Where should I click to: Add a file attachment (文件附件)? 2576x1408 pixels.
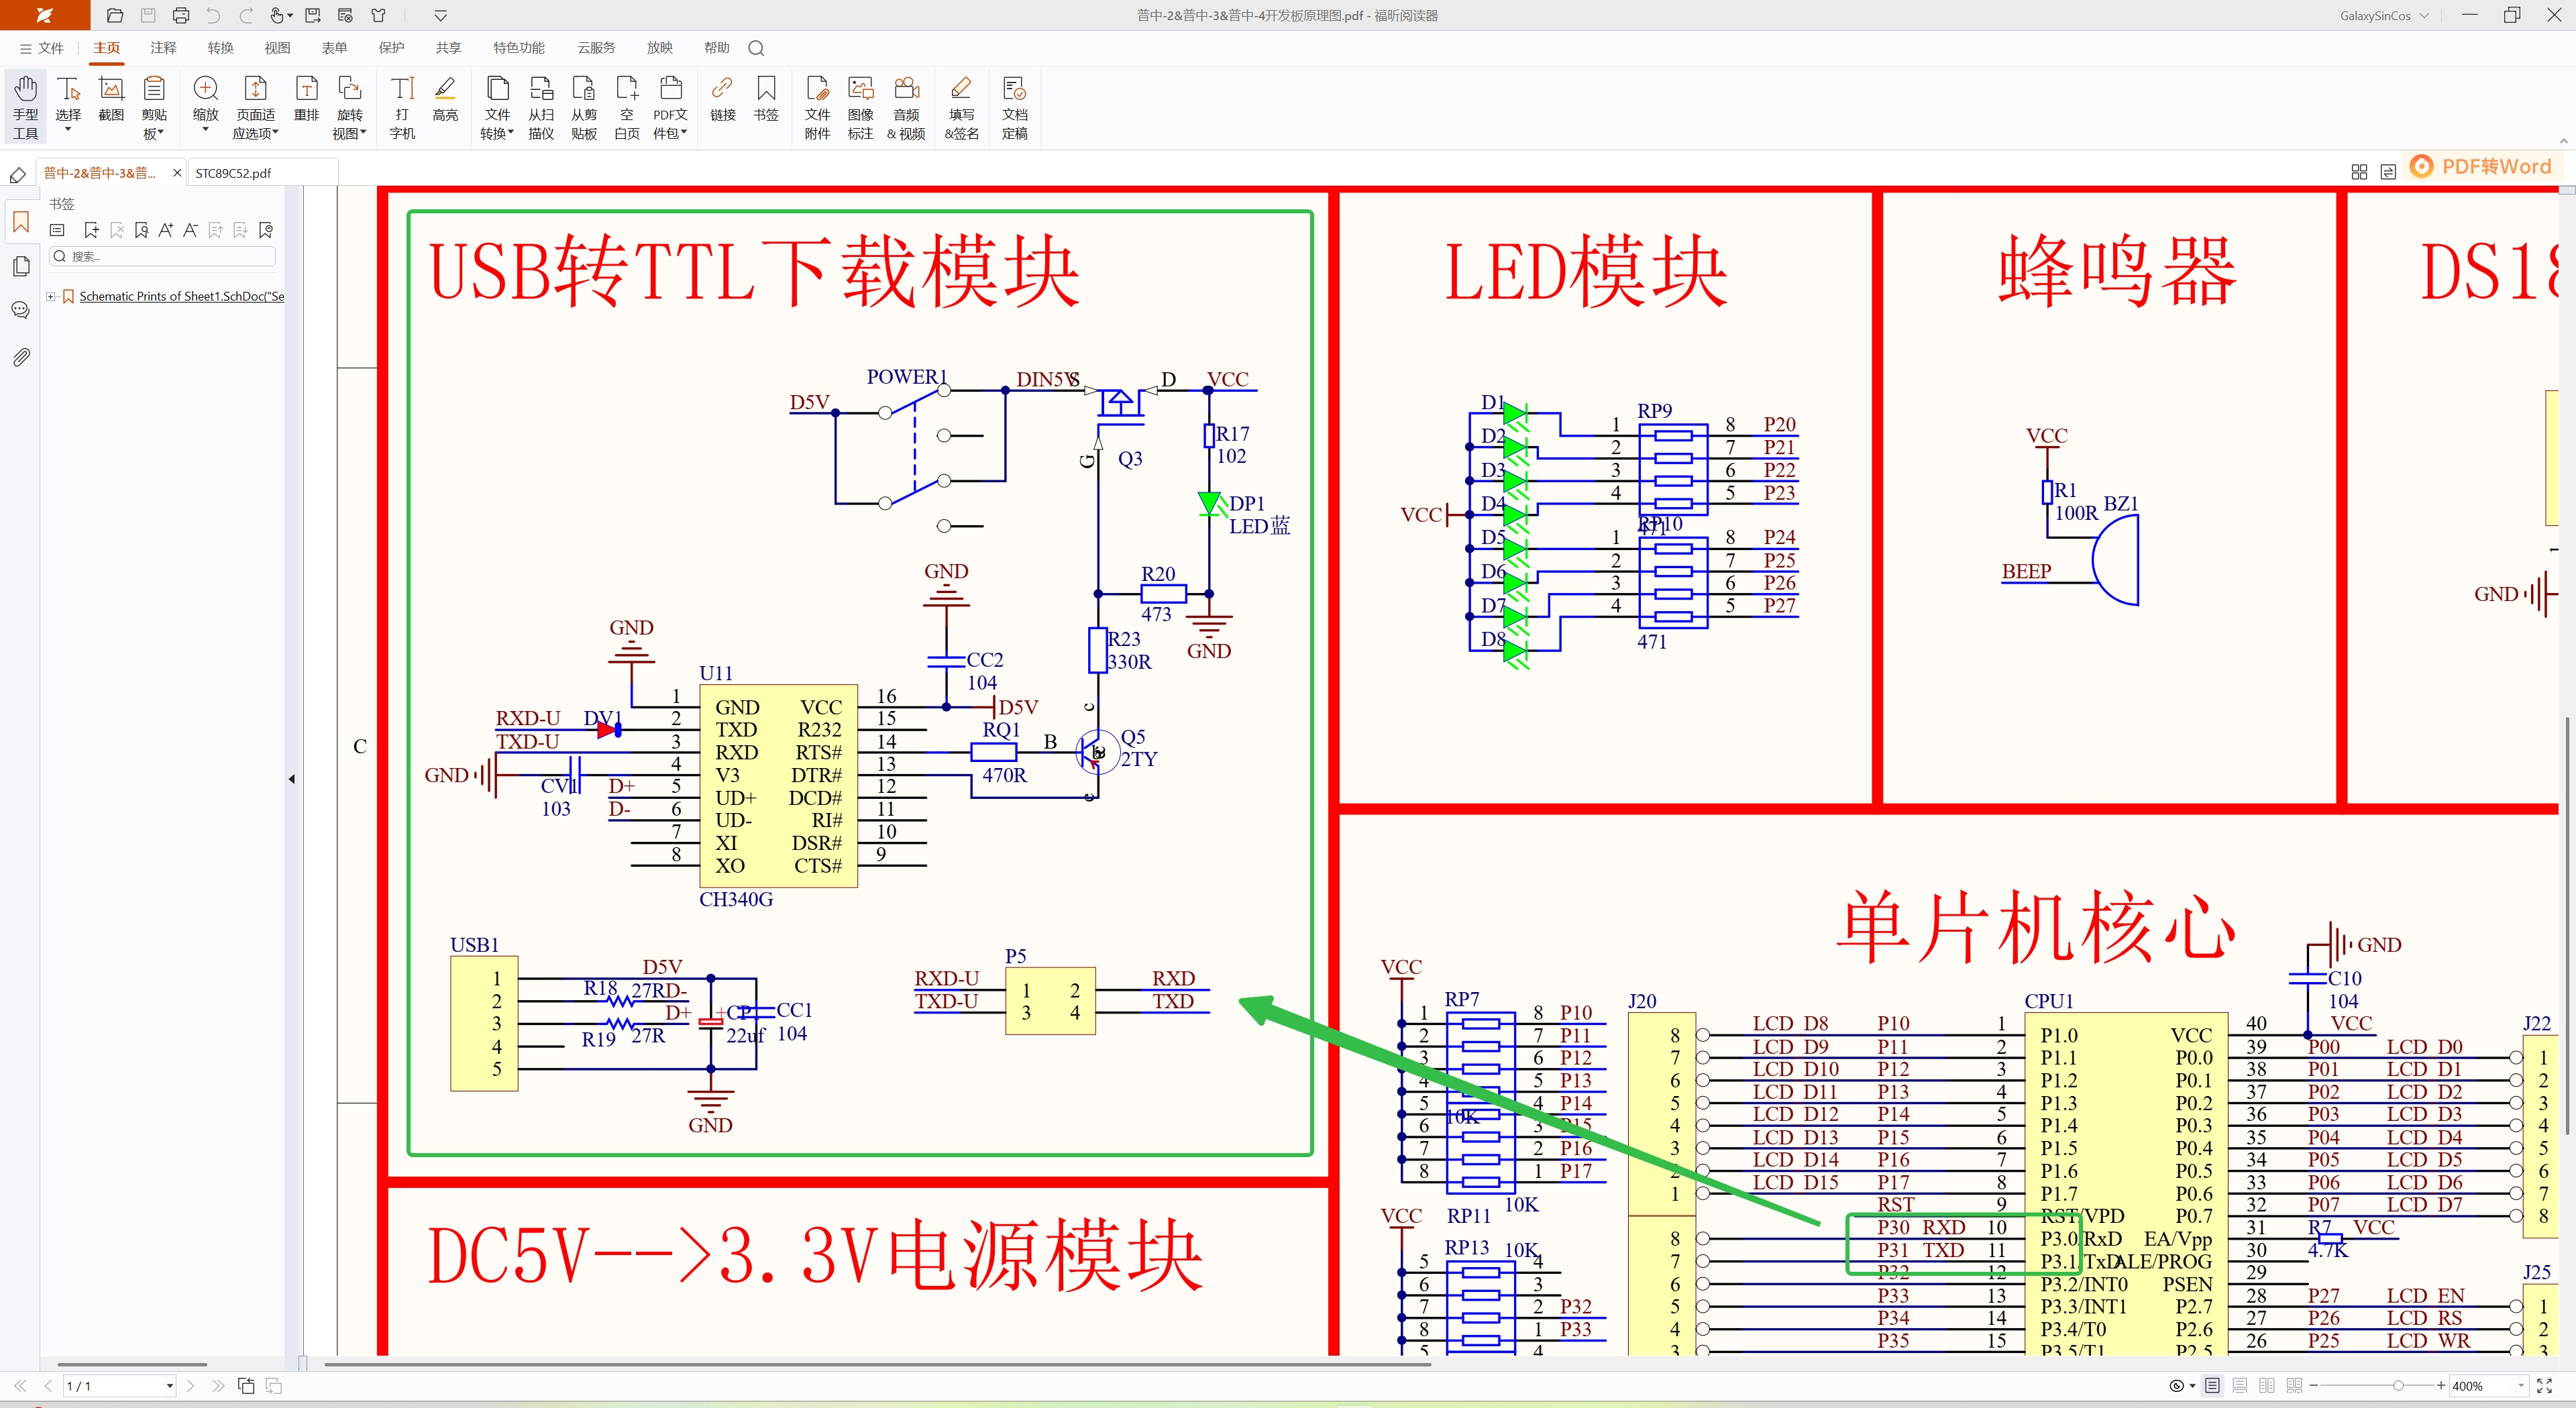click(817, 107)
